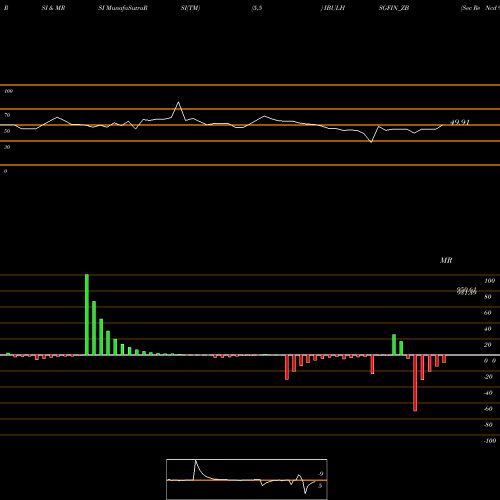Click the RSI axis label 70
This screenshot has height=500, width=500.
point(7,115)
